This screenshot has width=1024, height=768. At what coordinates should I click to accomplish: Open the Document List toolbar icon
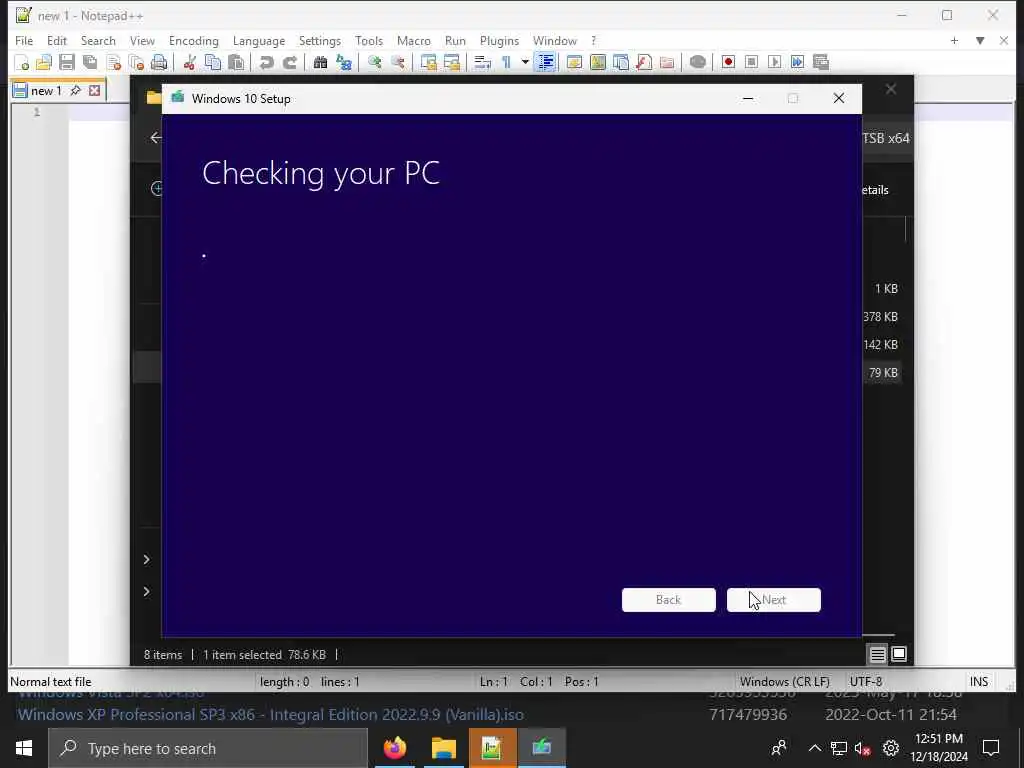tap(621, 63)
